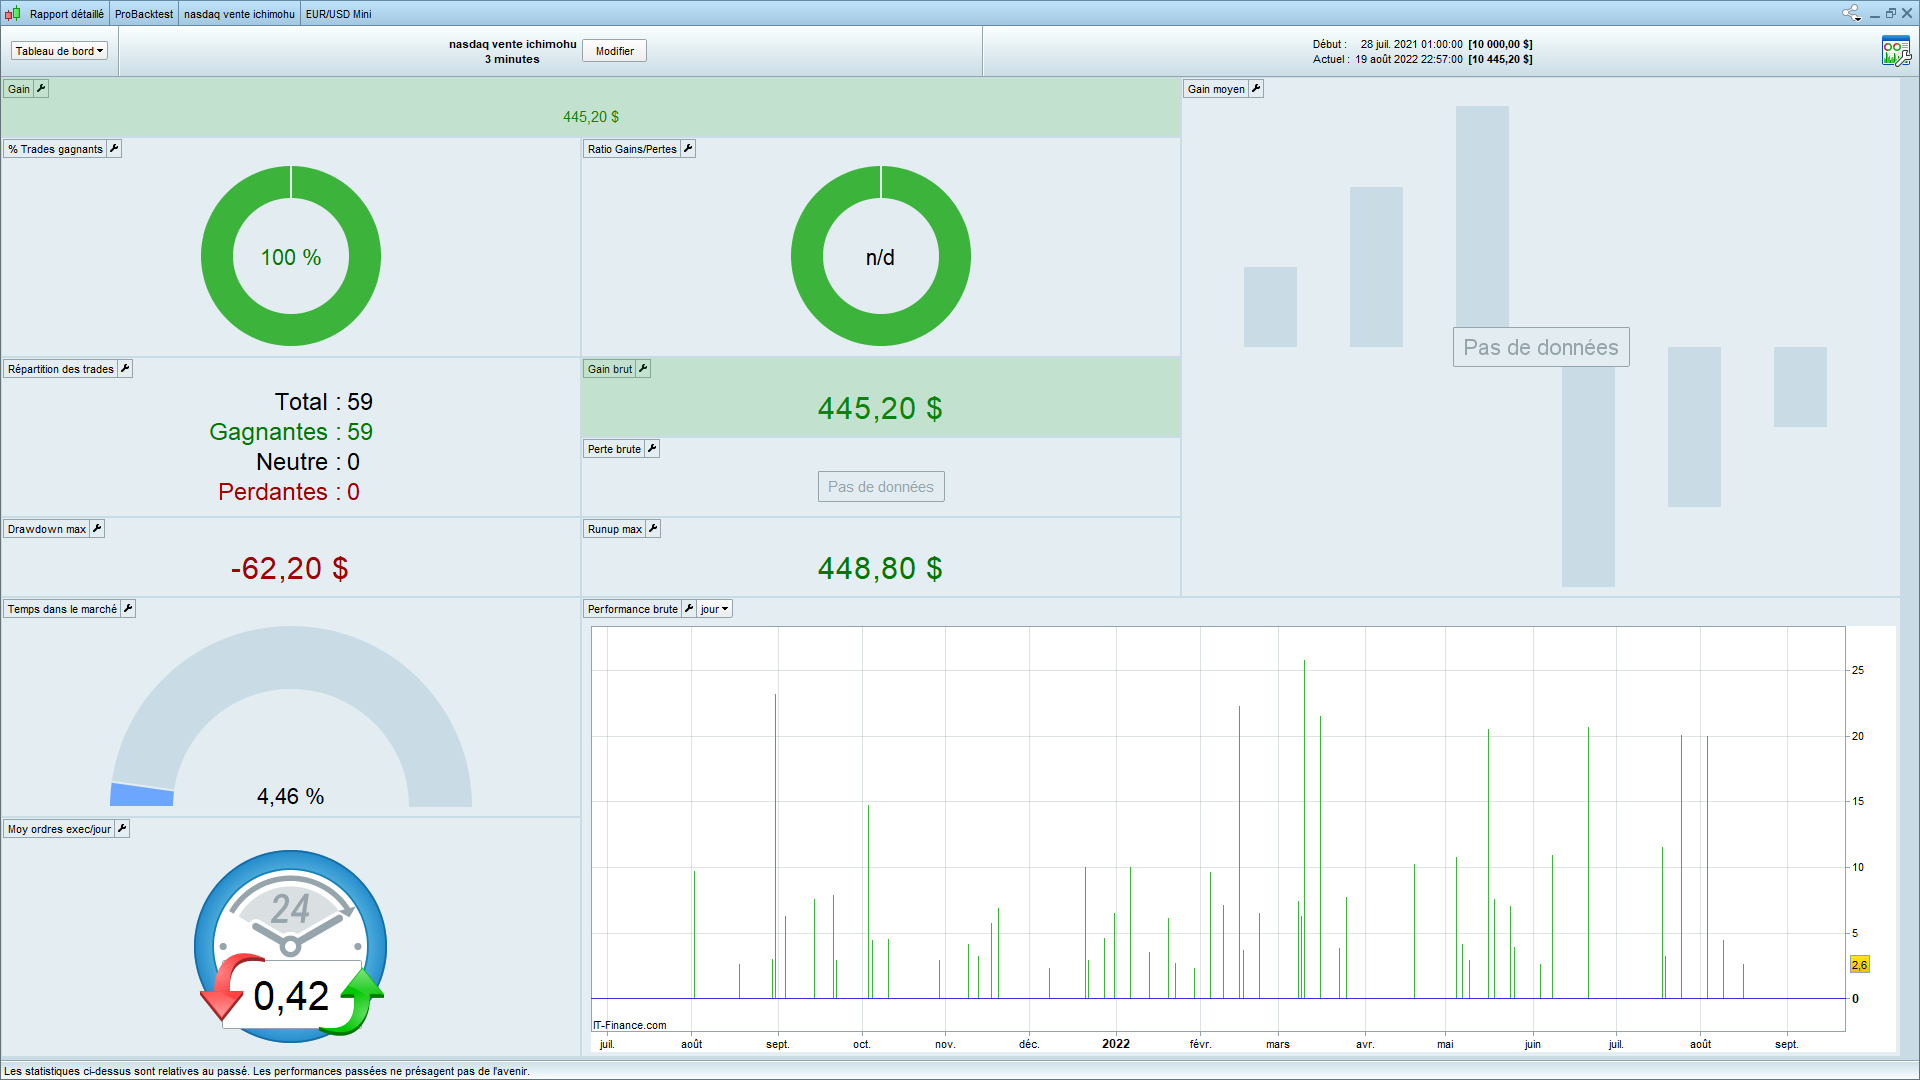Select the EUR/USD Mini tab

(x=338, y=14)
